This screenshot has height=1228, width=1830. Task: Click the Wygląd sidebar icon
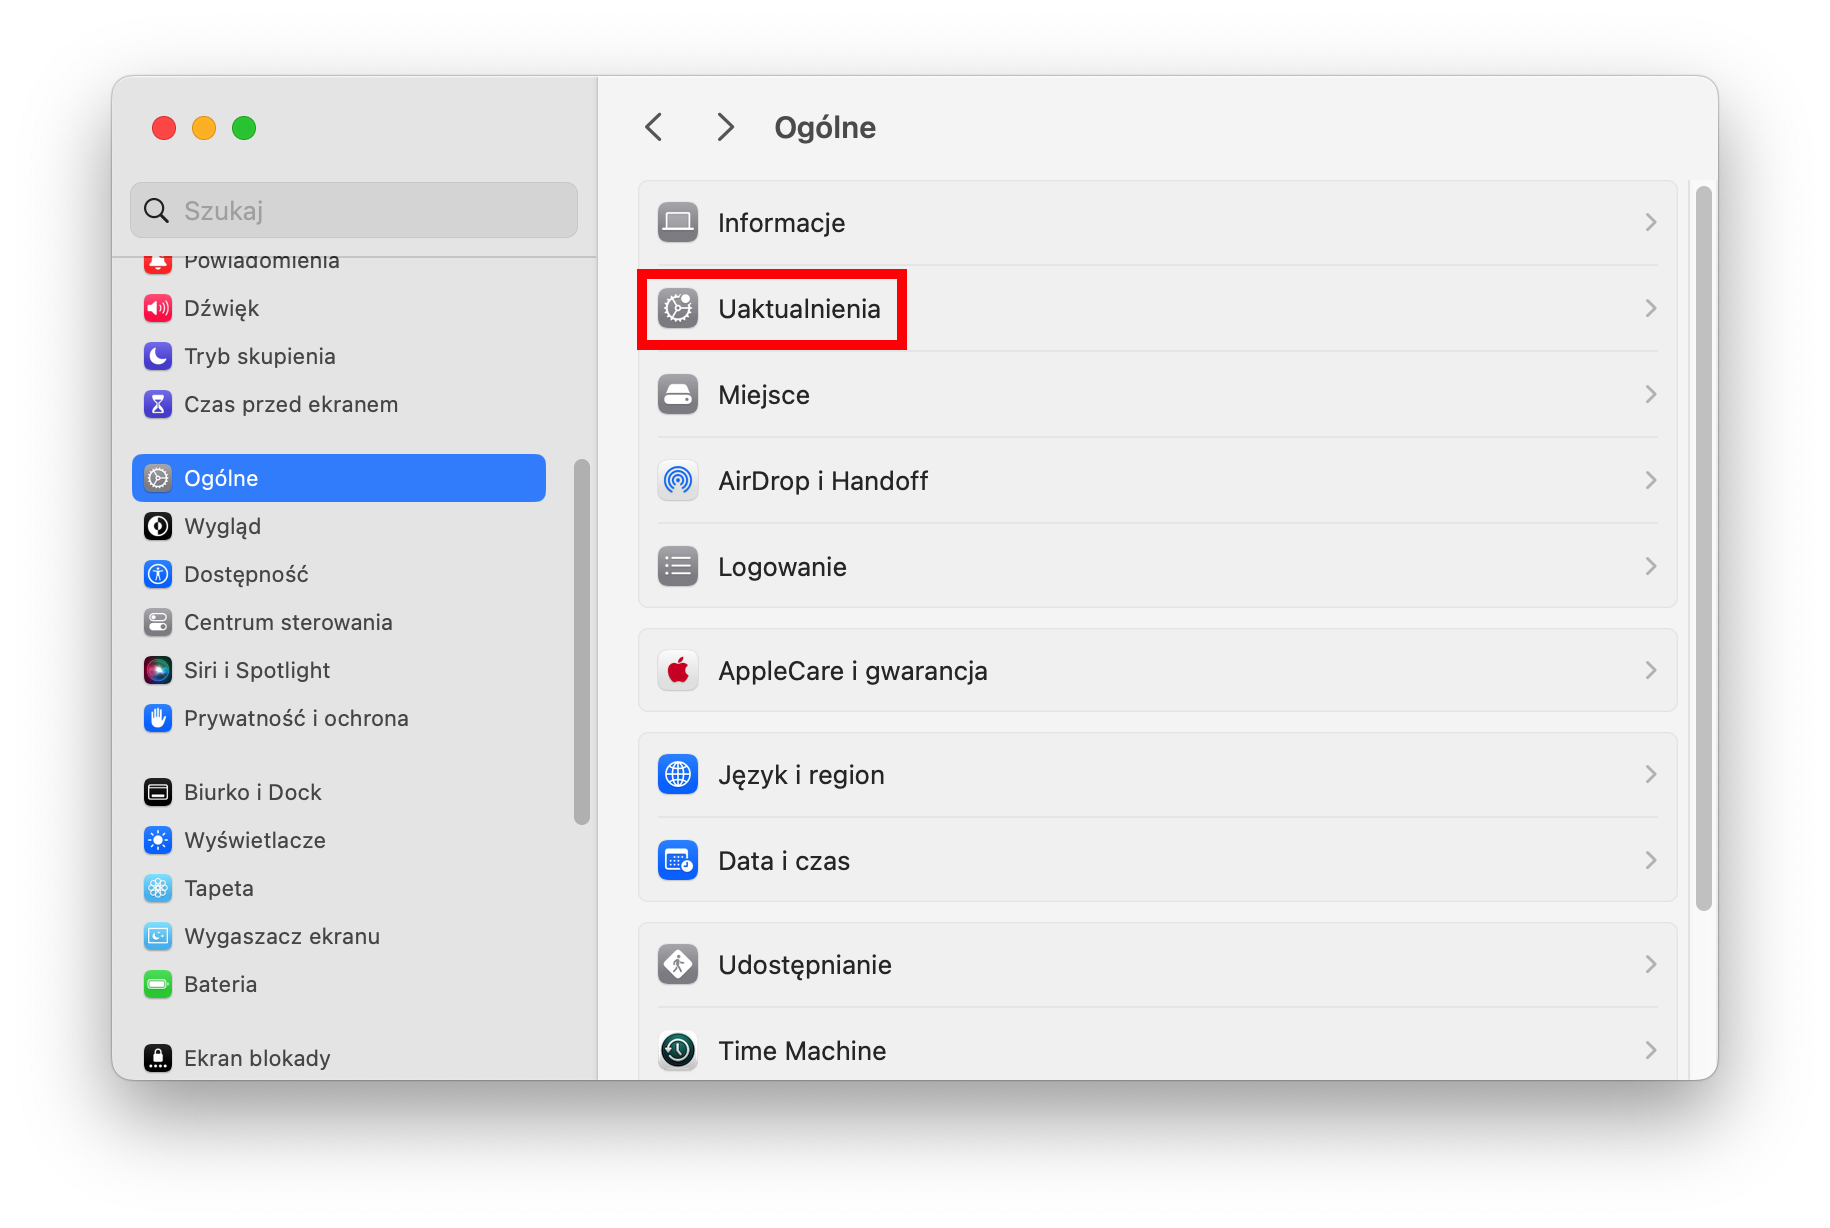(x=158, y=526)
